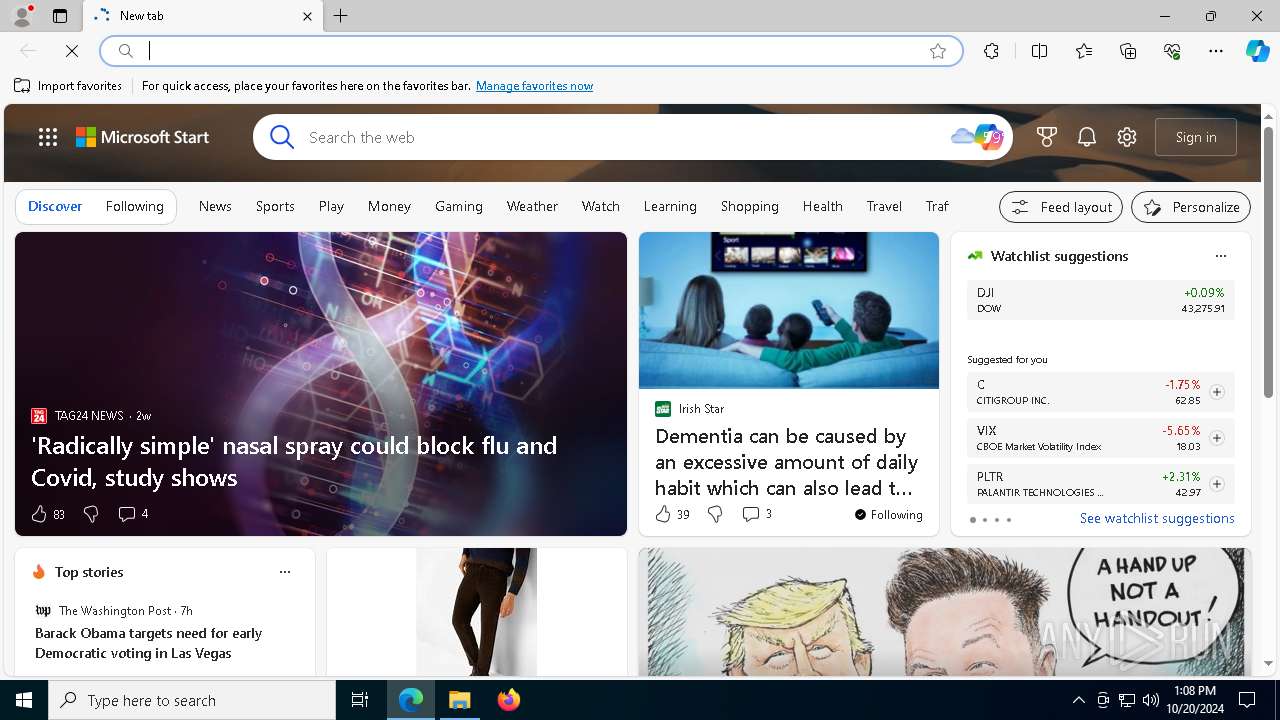1280x720 pixels.
Task: Open Browser essentials icon
Action: [1172, 51]
